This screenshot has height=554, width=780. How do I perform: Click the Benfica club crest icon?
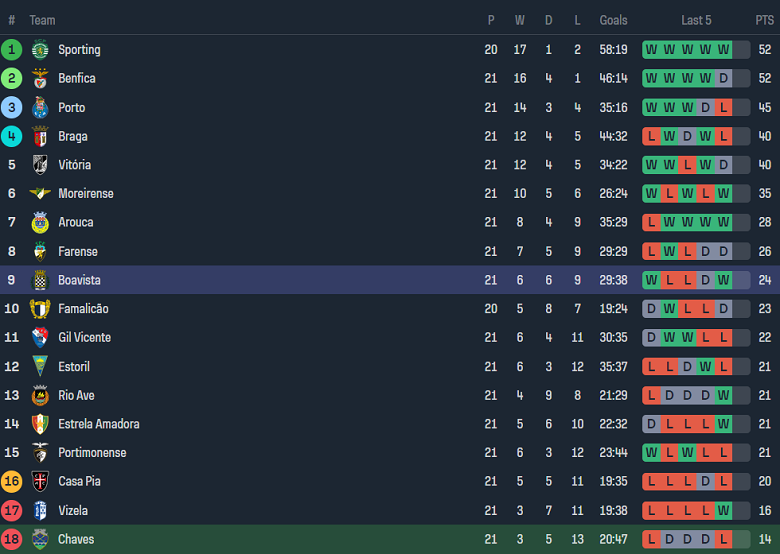(40, 78)
